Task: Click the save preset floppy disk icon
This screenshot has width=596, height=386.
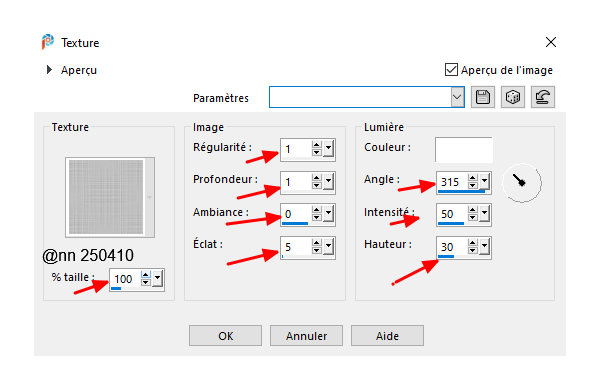Action: 483,97
